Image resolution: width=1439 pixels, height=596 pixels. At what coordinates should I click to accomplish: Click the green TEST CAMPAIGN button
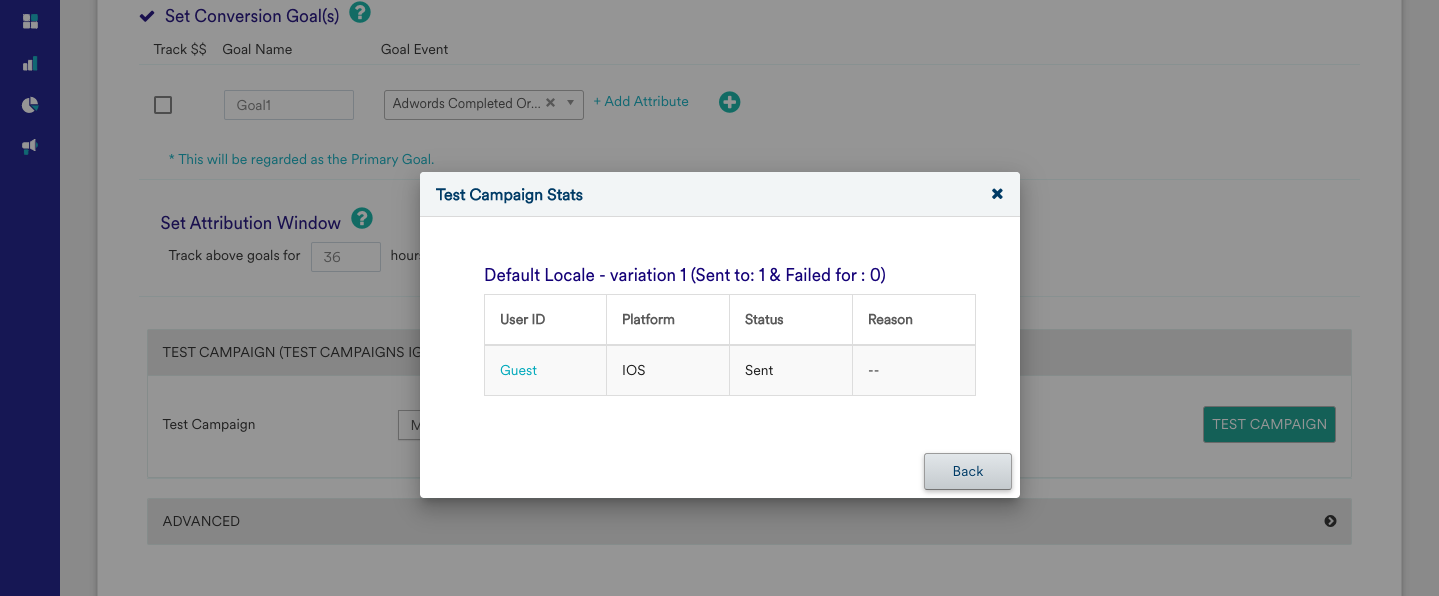pos(1269,424)
